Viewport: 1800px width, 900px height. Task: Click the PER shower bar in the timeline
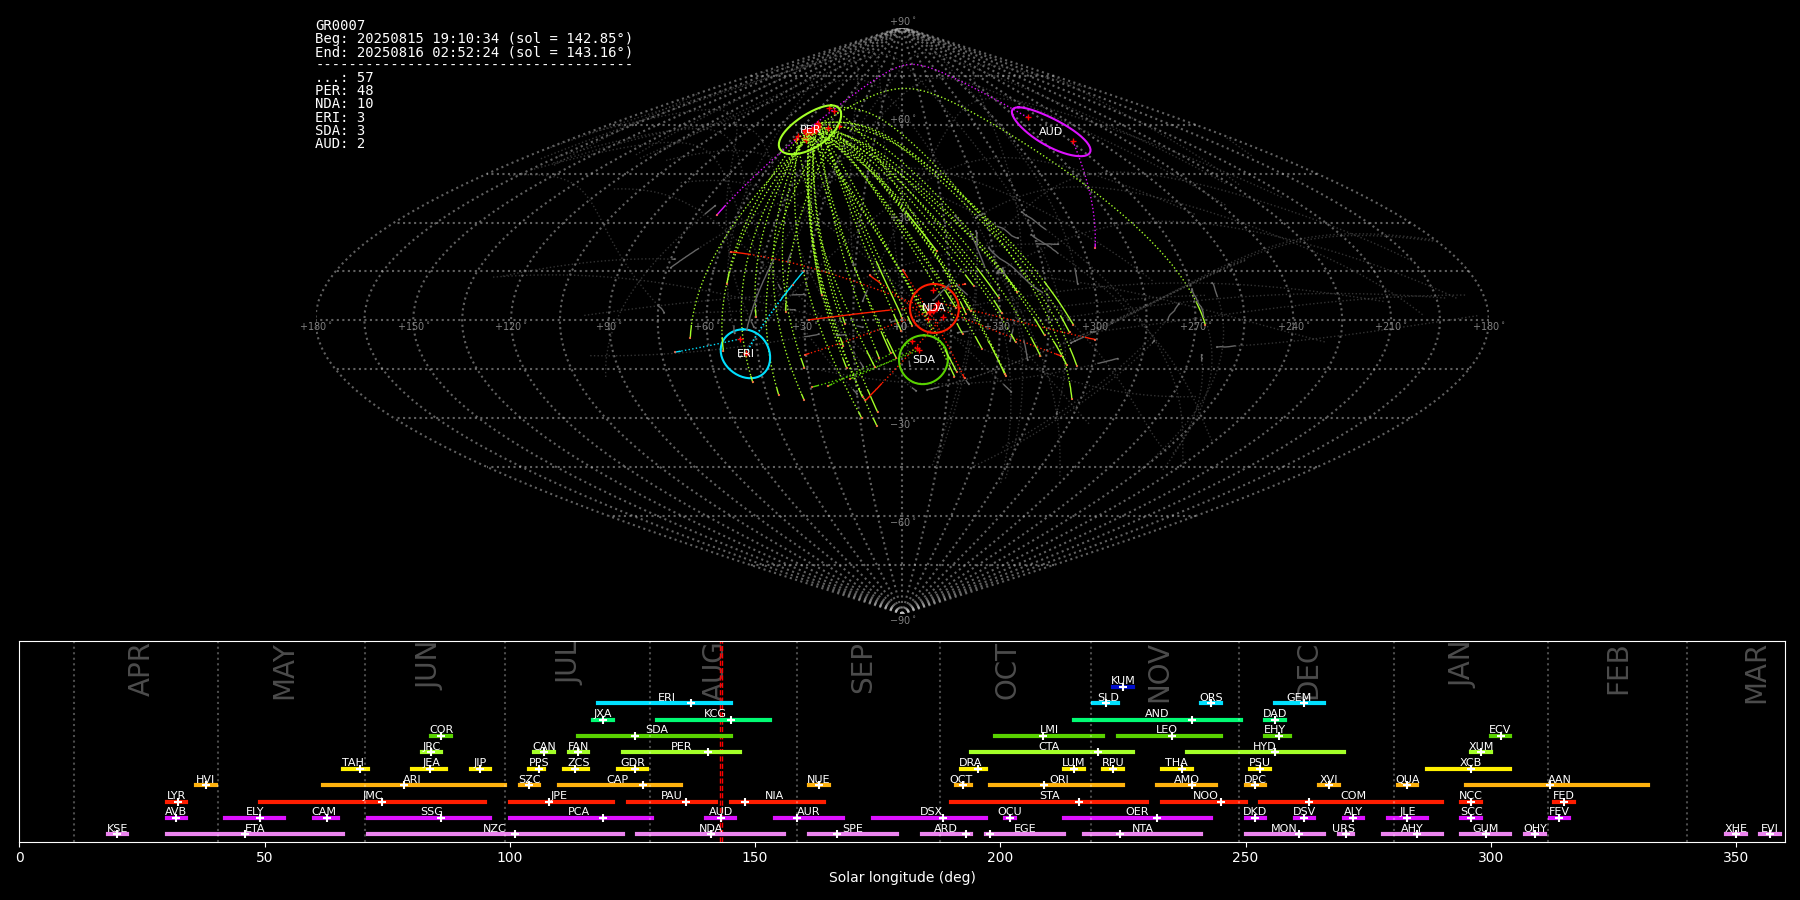pos(681,752)
